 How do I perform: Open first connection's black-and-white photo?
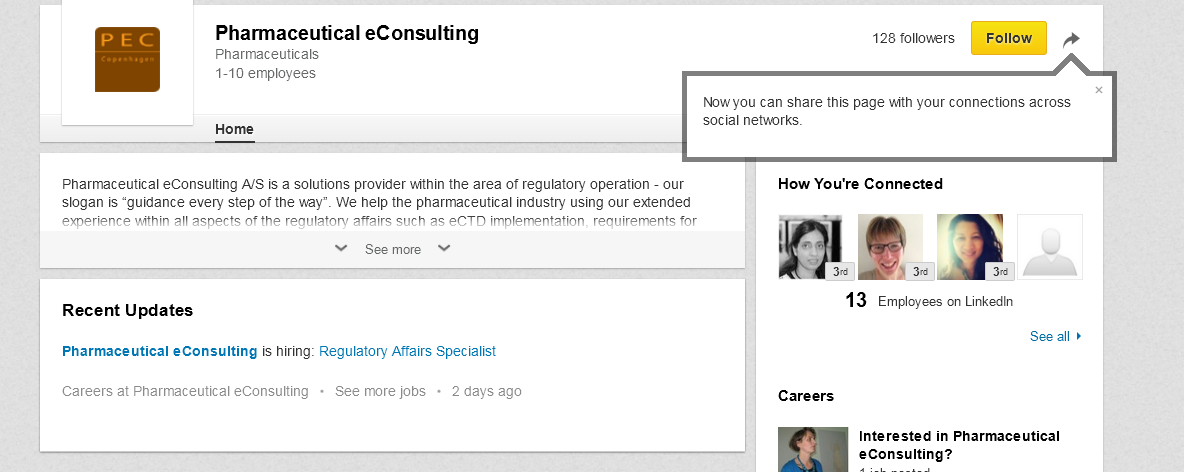[810, 247]
